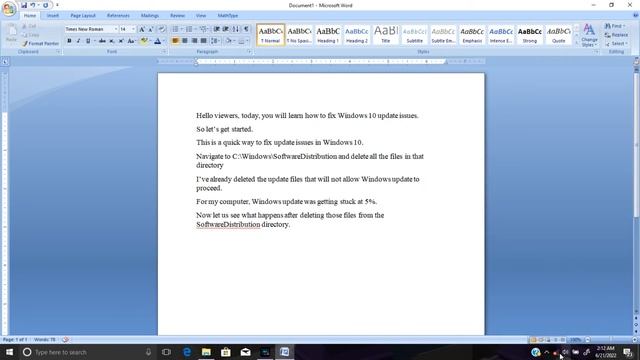Justify the paragraph text
640x360 pixels.
tap(204, 41)
